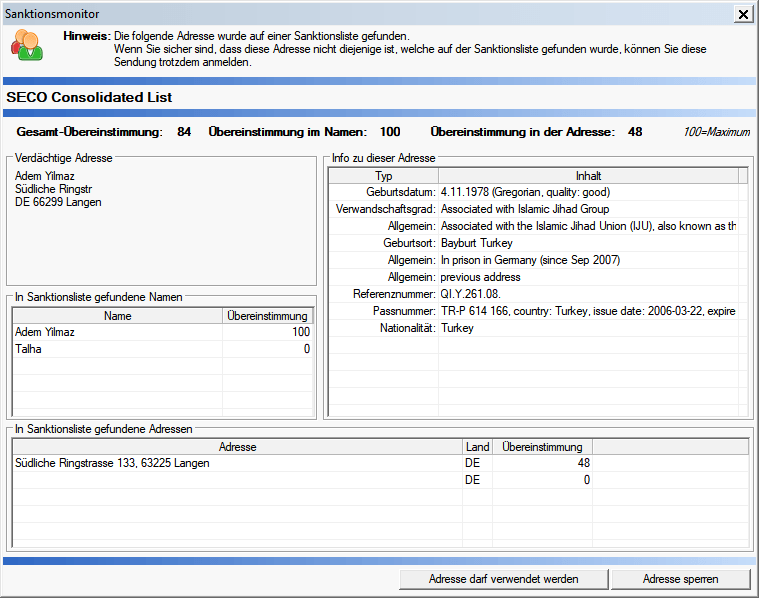
Task: Click suspicious address line 'DE 66299 Langen'
Action: click(58, 202)
